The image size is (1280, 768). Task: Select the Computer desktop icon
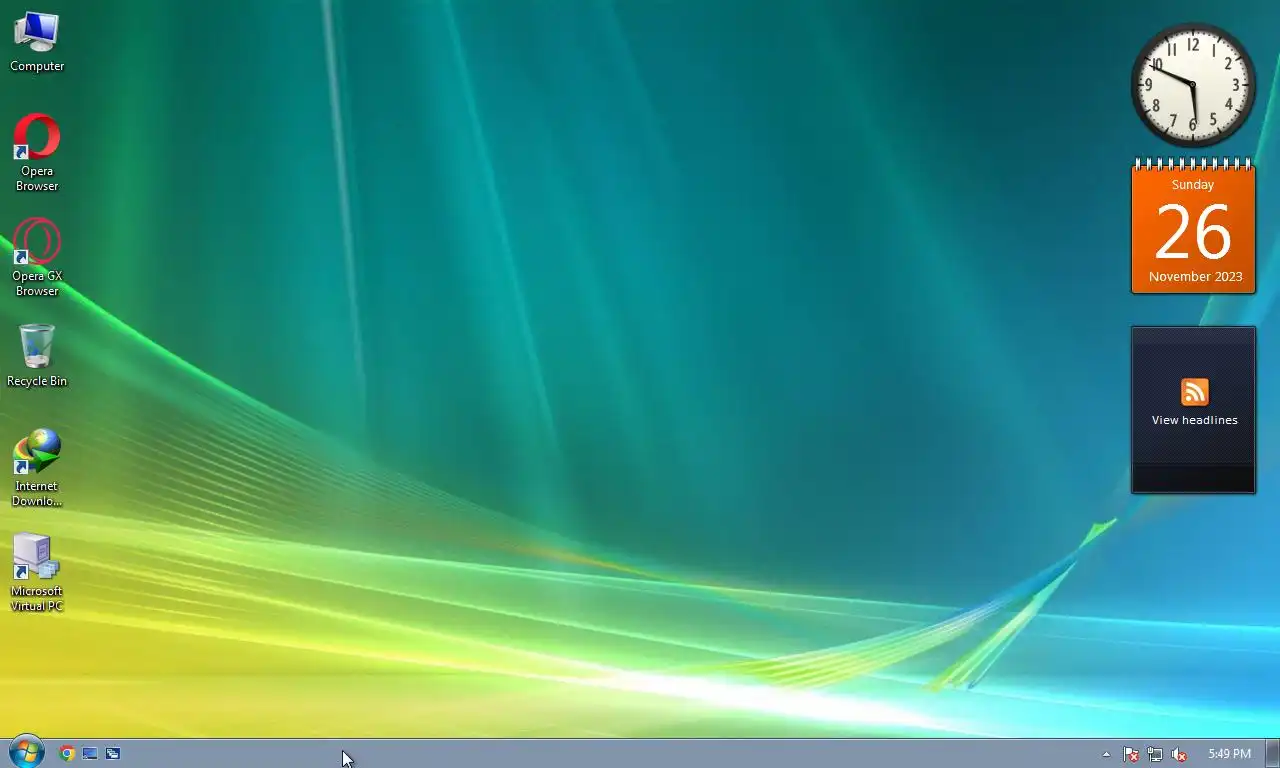click(37, 41)
